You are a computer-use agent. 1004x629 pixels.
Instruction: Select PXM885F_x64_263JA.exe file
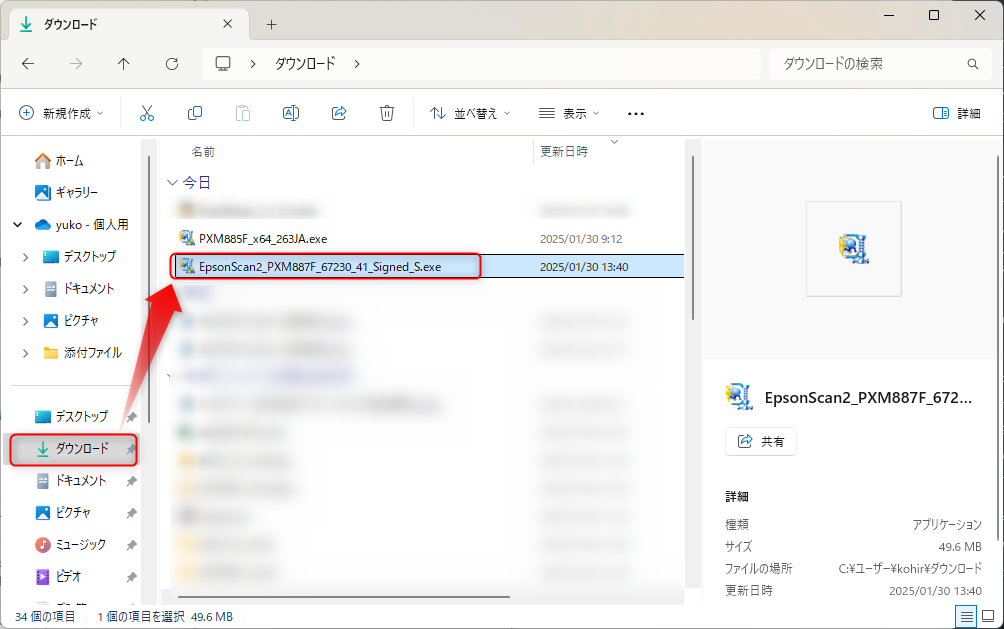click(263, 239)
